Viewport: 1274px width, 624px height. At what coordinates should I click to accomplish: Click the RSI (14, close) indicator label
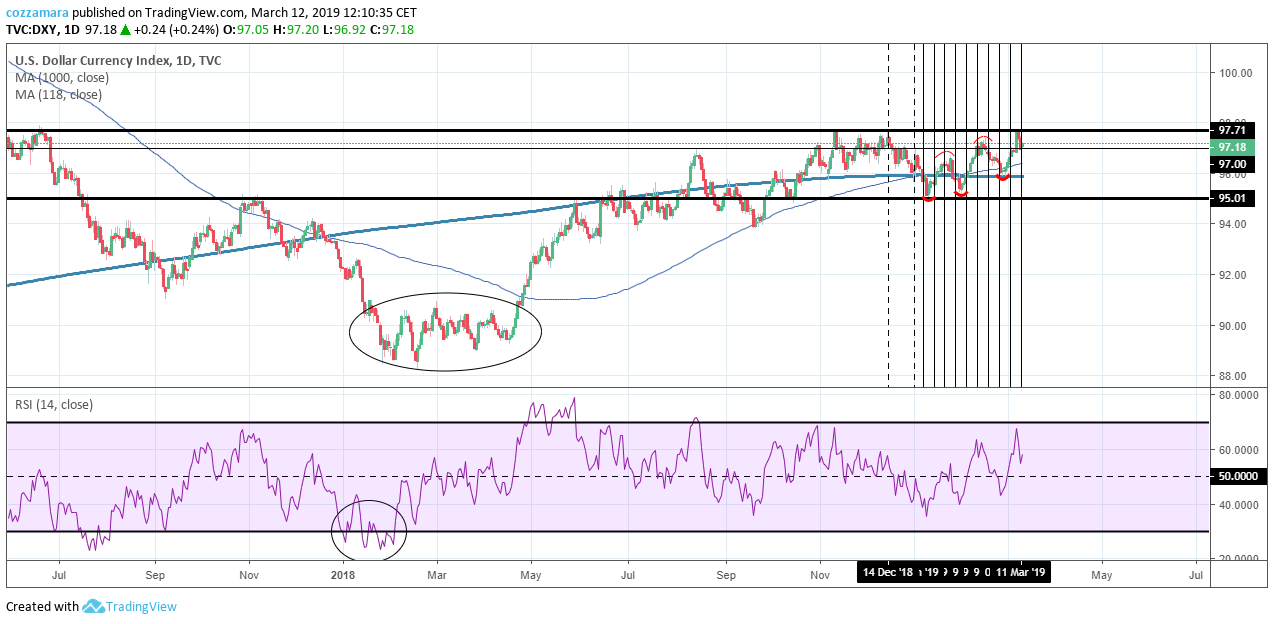54,405
